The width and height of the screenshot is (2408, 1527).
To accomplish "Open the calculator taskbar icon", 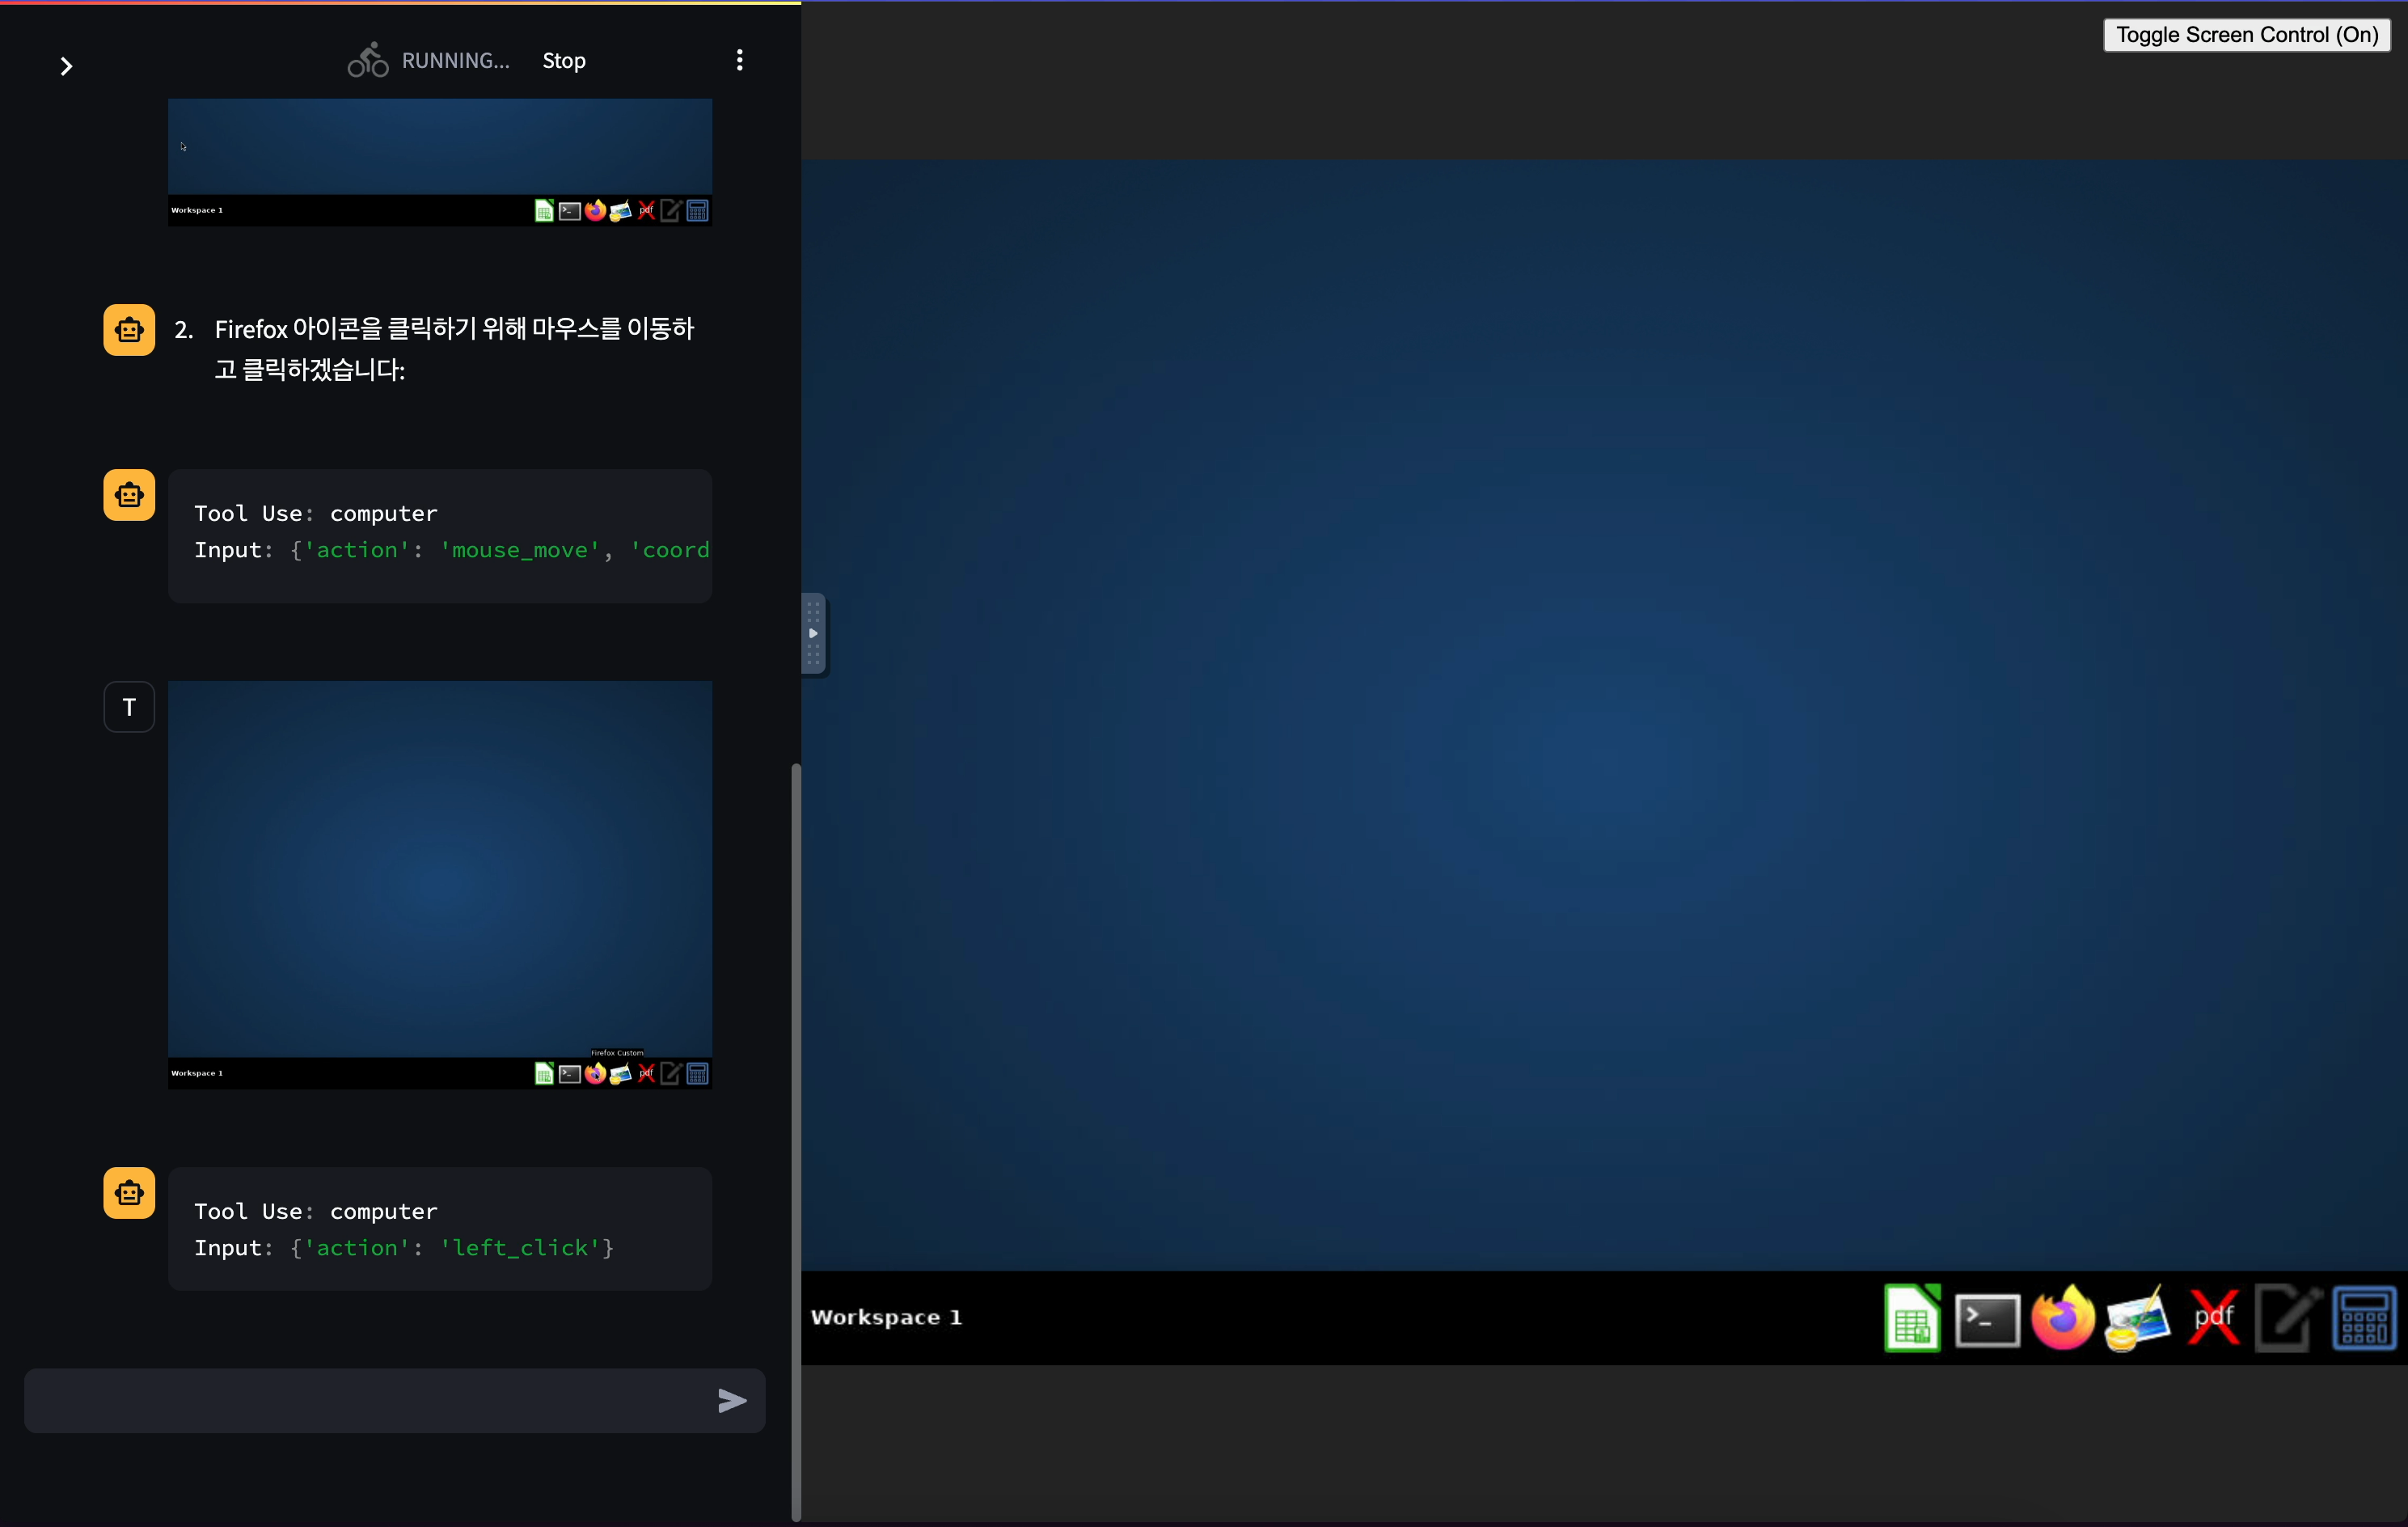I will click(x=2363, y=1319).
